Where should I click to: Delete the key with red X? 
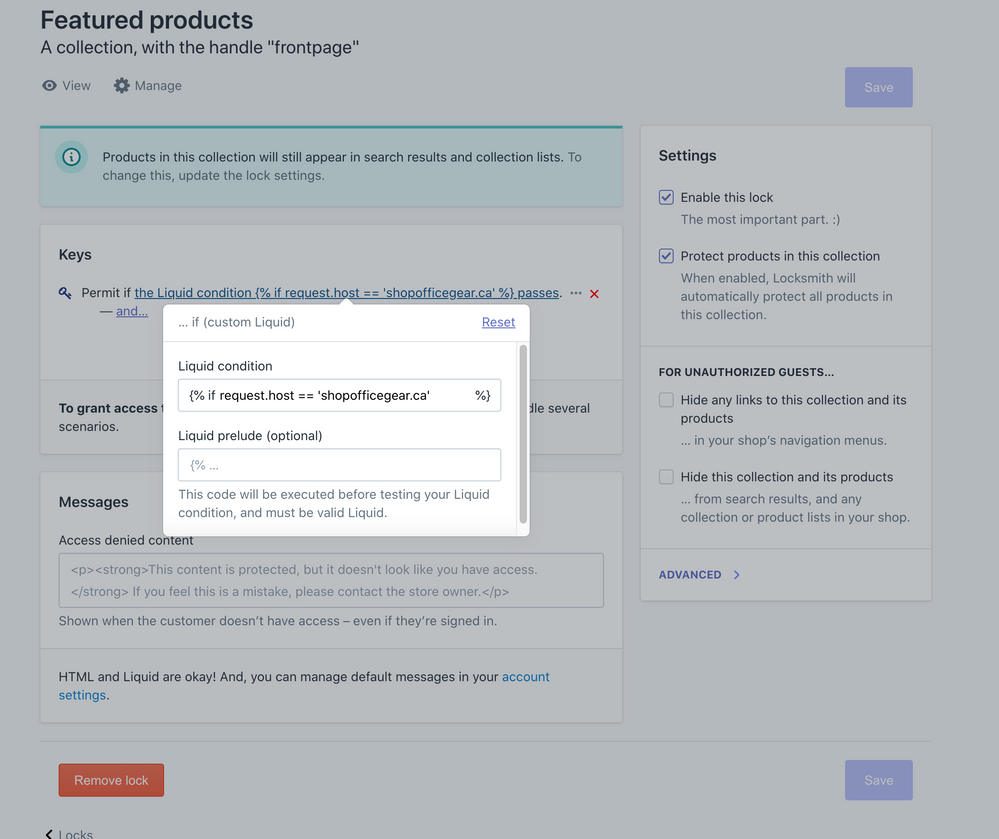(595, 294)
